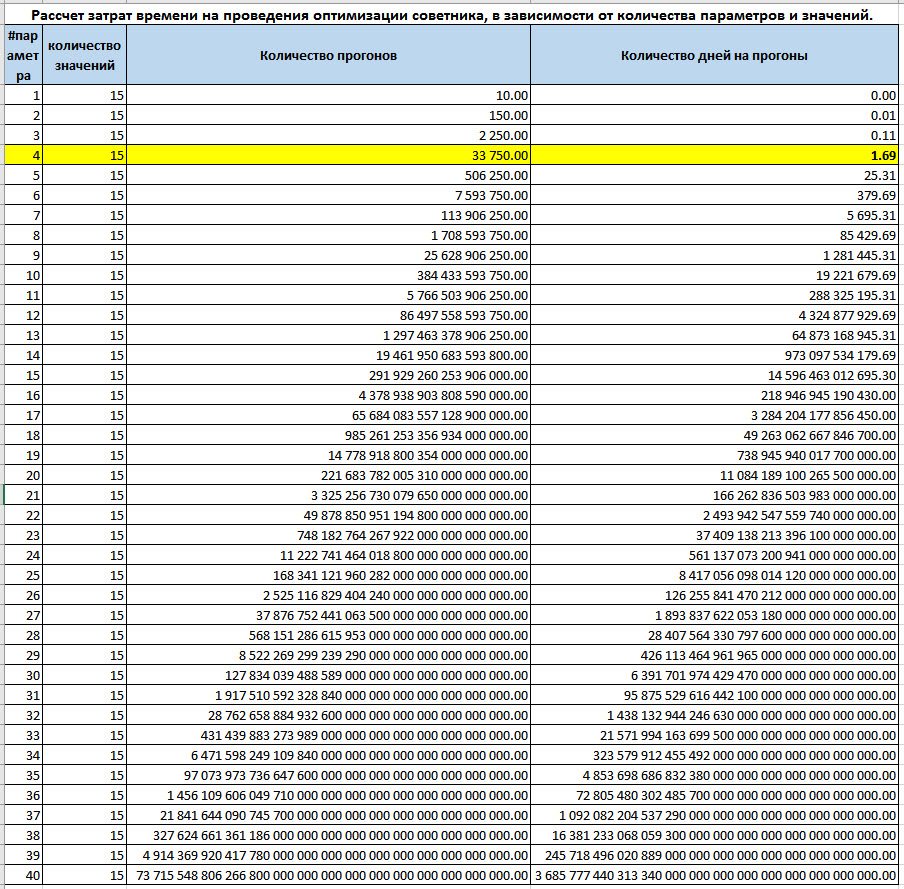The width and height of the screenshot is (904, 889).
Task: Select cell with value '218 946 945 190 430.00'
Action: click(x=714, y=395)
